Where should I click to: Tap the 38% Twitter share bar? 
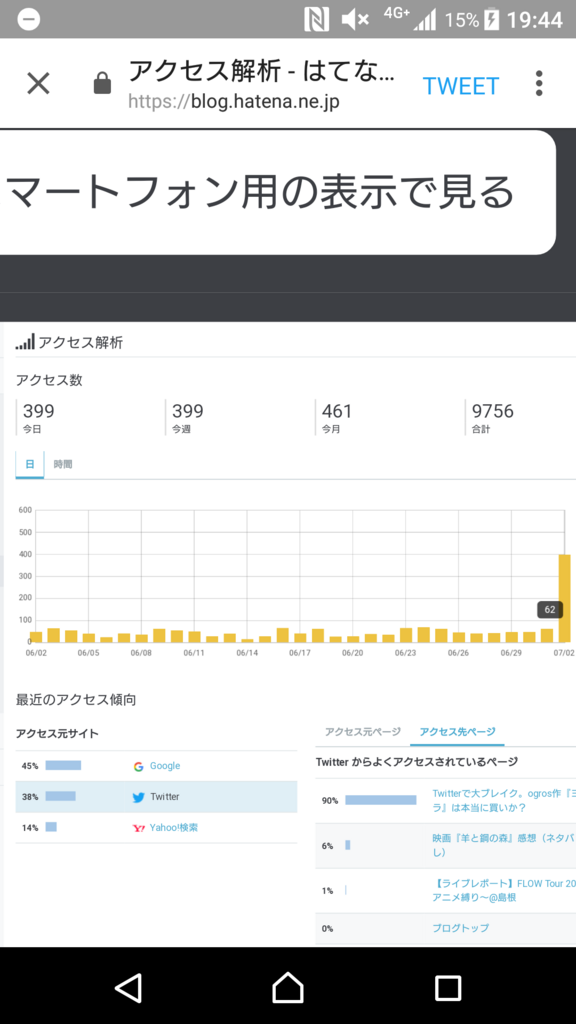[61, 796]
